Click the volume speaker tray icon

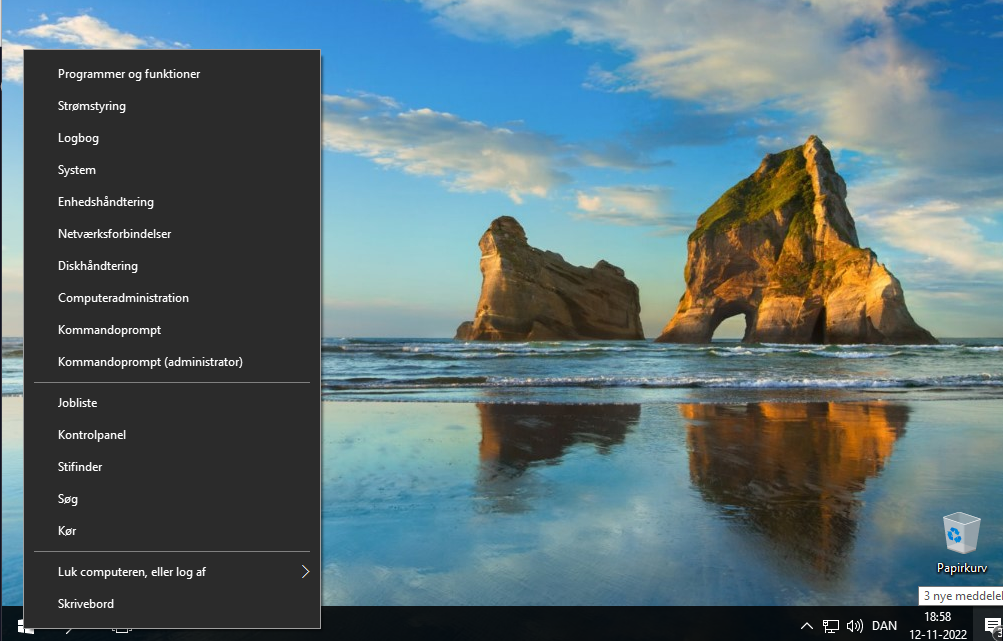(x=854, y=626)
